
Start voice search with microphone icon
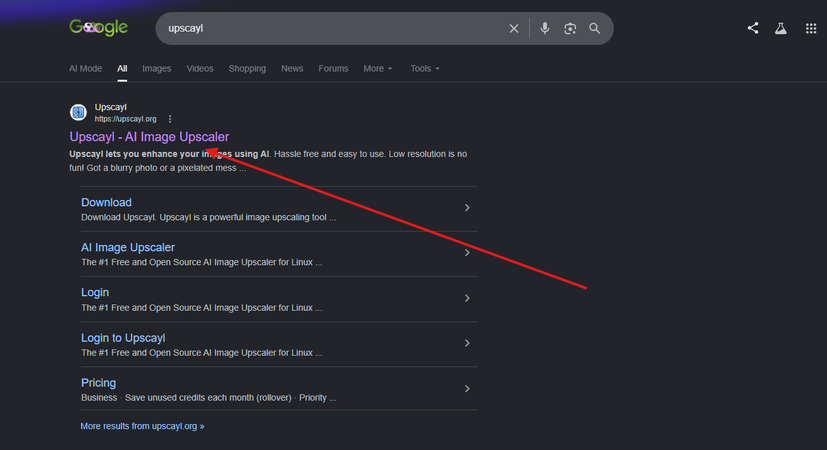click(545, 28)
